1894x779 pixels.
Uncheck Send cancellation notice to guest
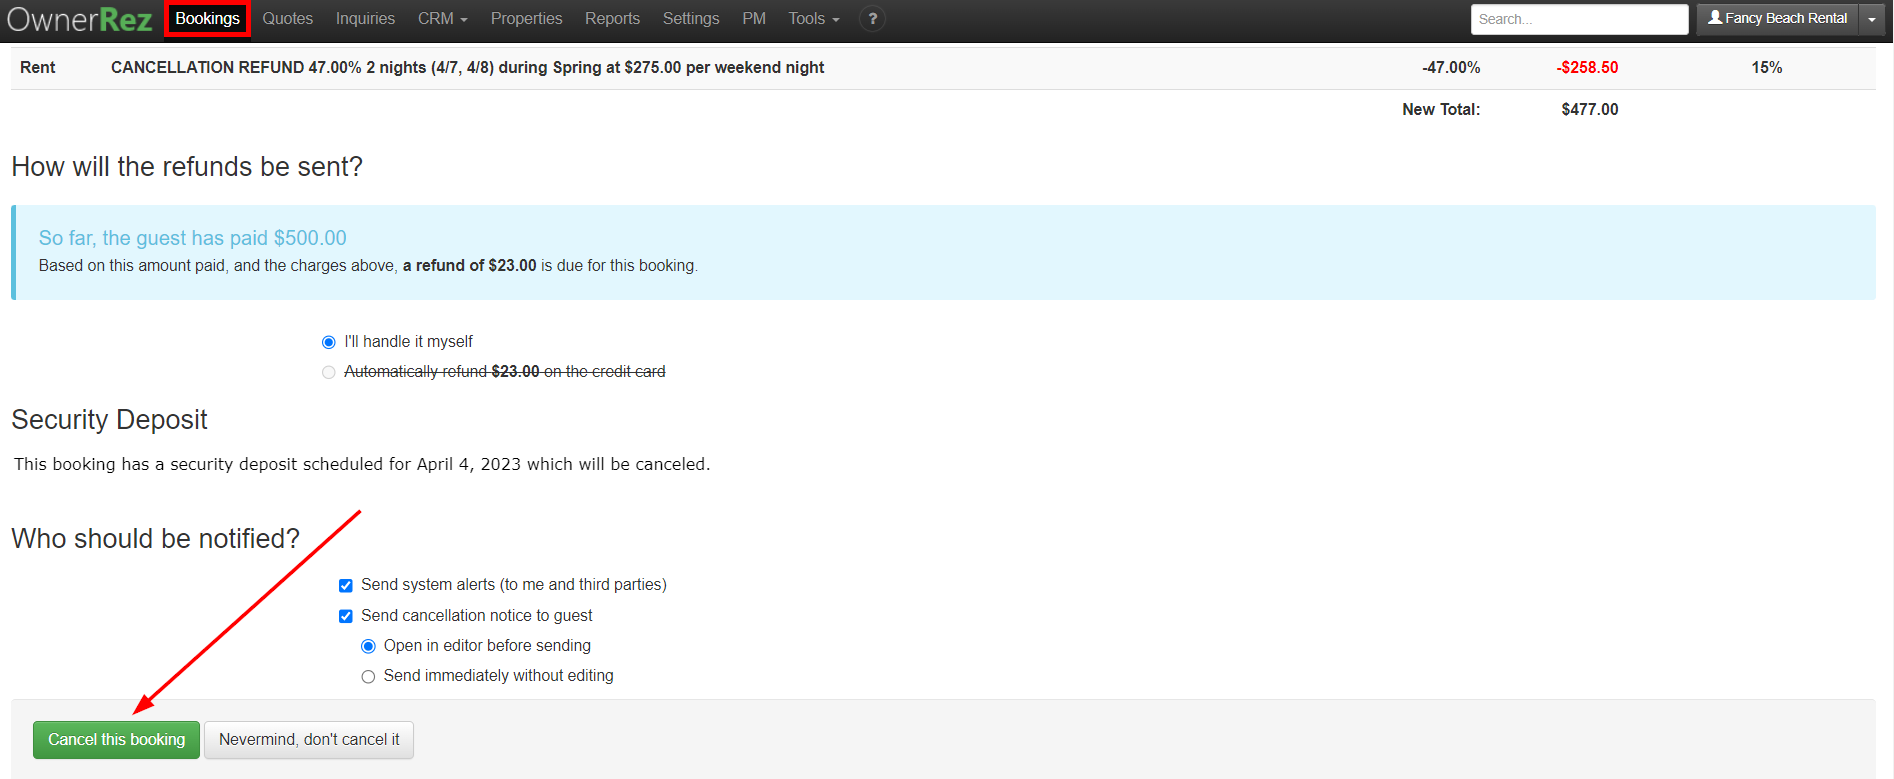[346, 616]
